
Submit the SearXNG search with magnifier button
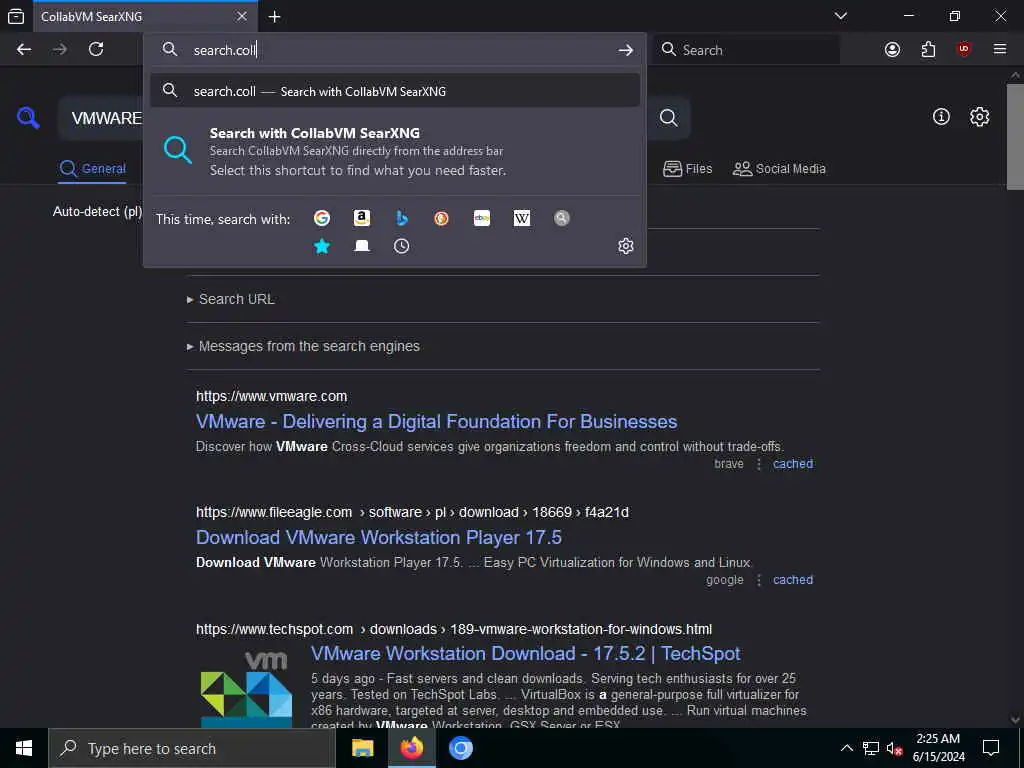click(668, 118)
